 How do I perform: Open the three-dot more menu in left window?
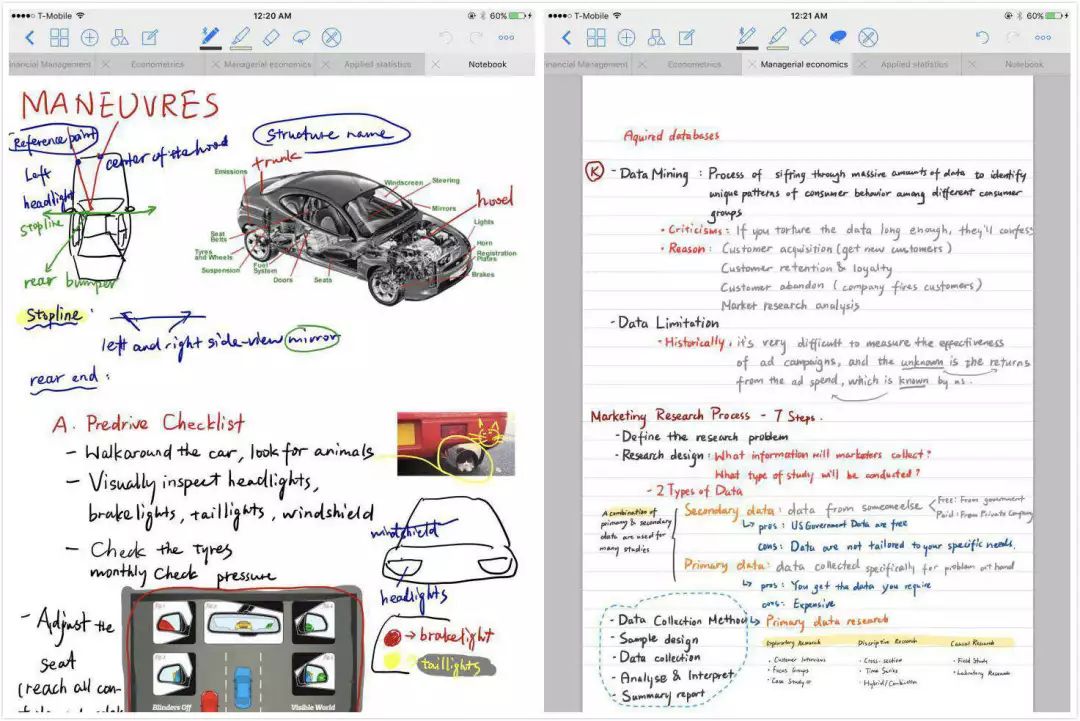click(506, 38)
